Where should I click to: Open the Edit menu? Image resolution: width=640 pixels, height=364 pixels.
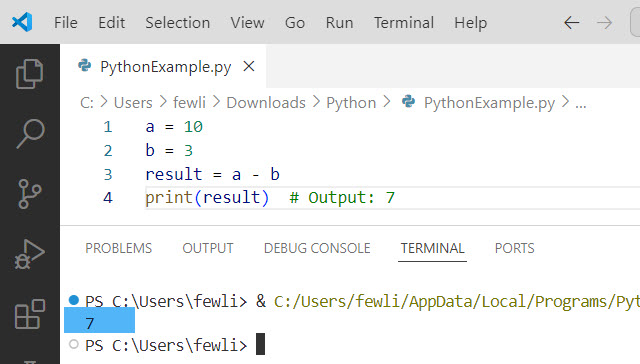point(111,22)
